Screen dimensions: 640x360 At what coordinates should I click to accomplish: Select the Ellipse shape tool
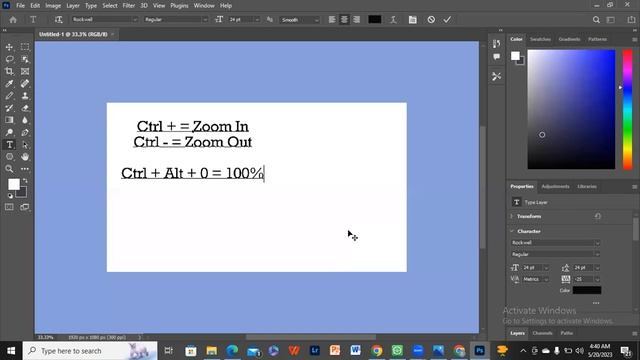[x=9, y=157]
